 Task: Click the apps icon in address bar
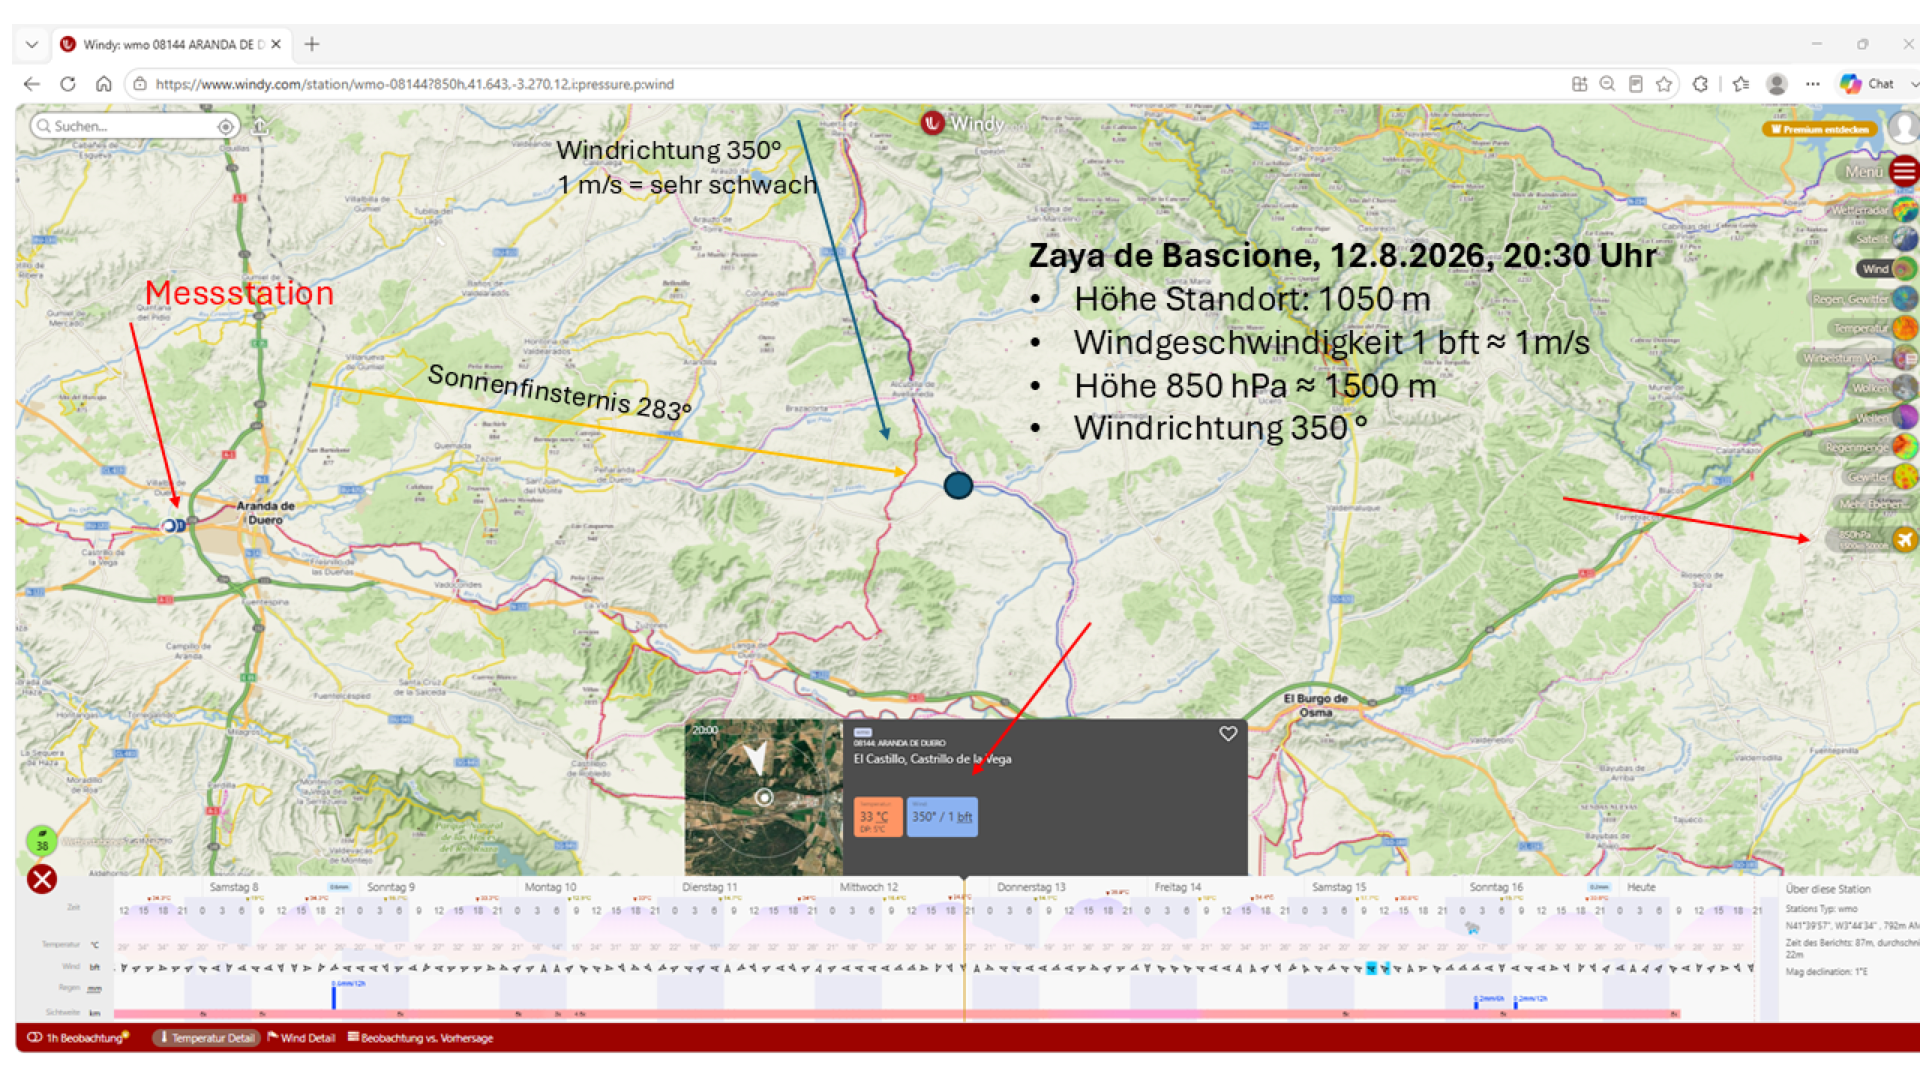pos(1579,84)
